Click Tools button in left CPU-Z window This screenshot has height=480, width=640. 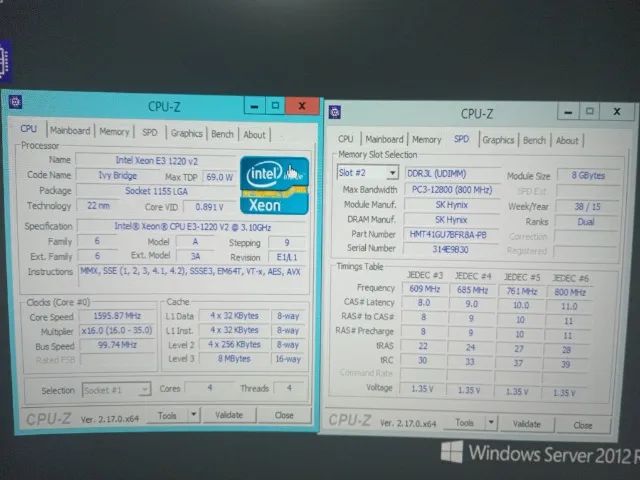[167, 416]
